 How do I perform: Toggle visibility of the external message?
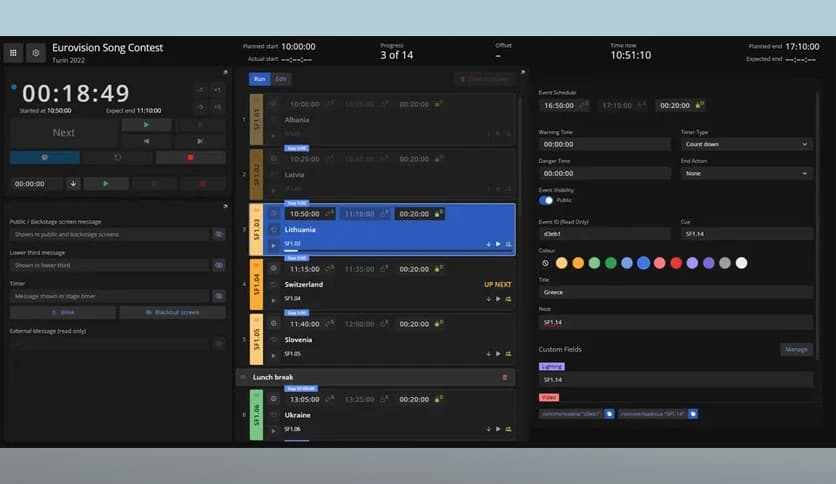[219, 344]
